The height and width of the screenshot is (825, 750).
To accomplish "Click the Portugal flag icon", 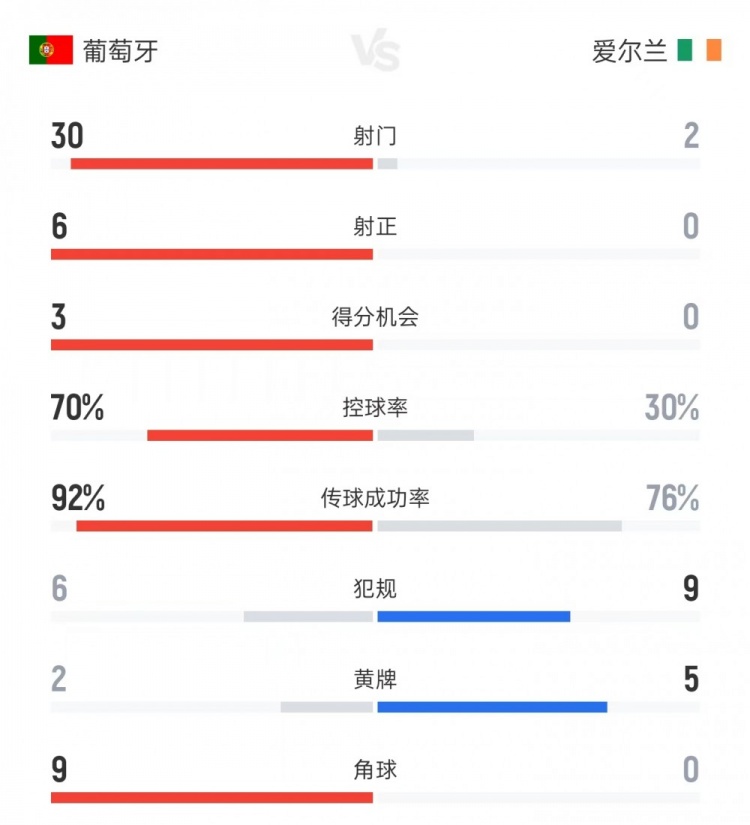I will pyautogui.click(x=51, y=50).
